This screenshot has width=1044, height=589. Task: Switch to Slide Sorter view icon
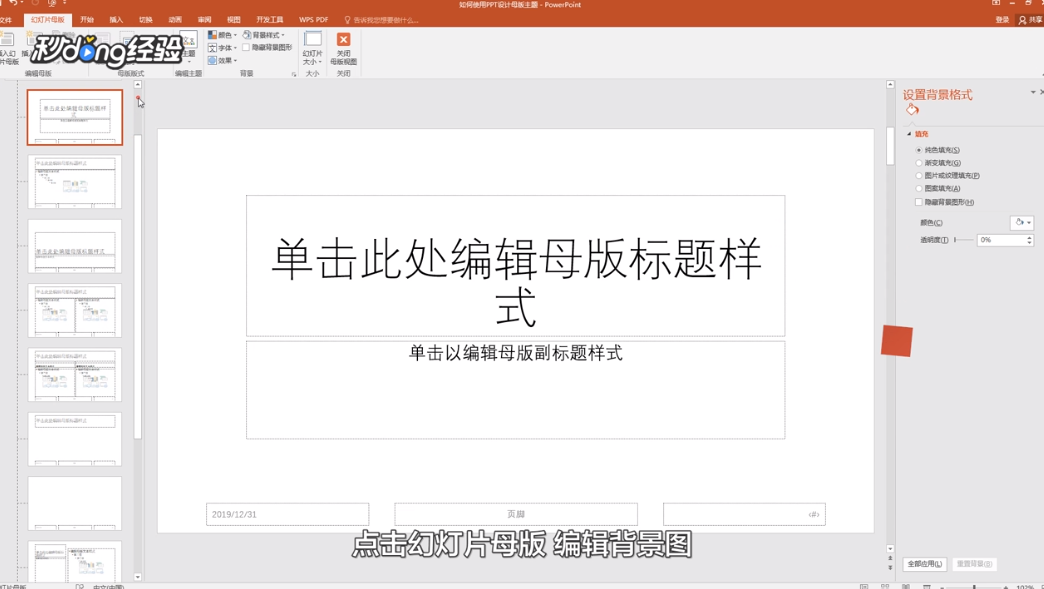[885, 586]
